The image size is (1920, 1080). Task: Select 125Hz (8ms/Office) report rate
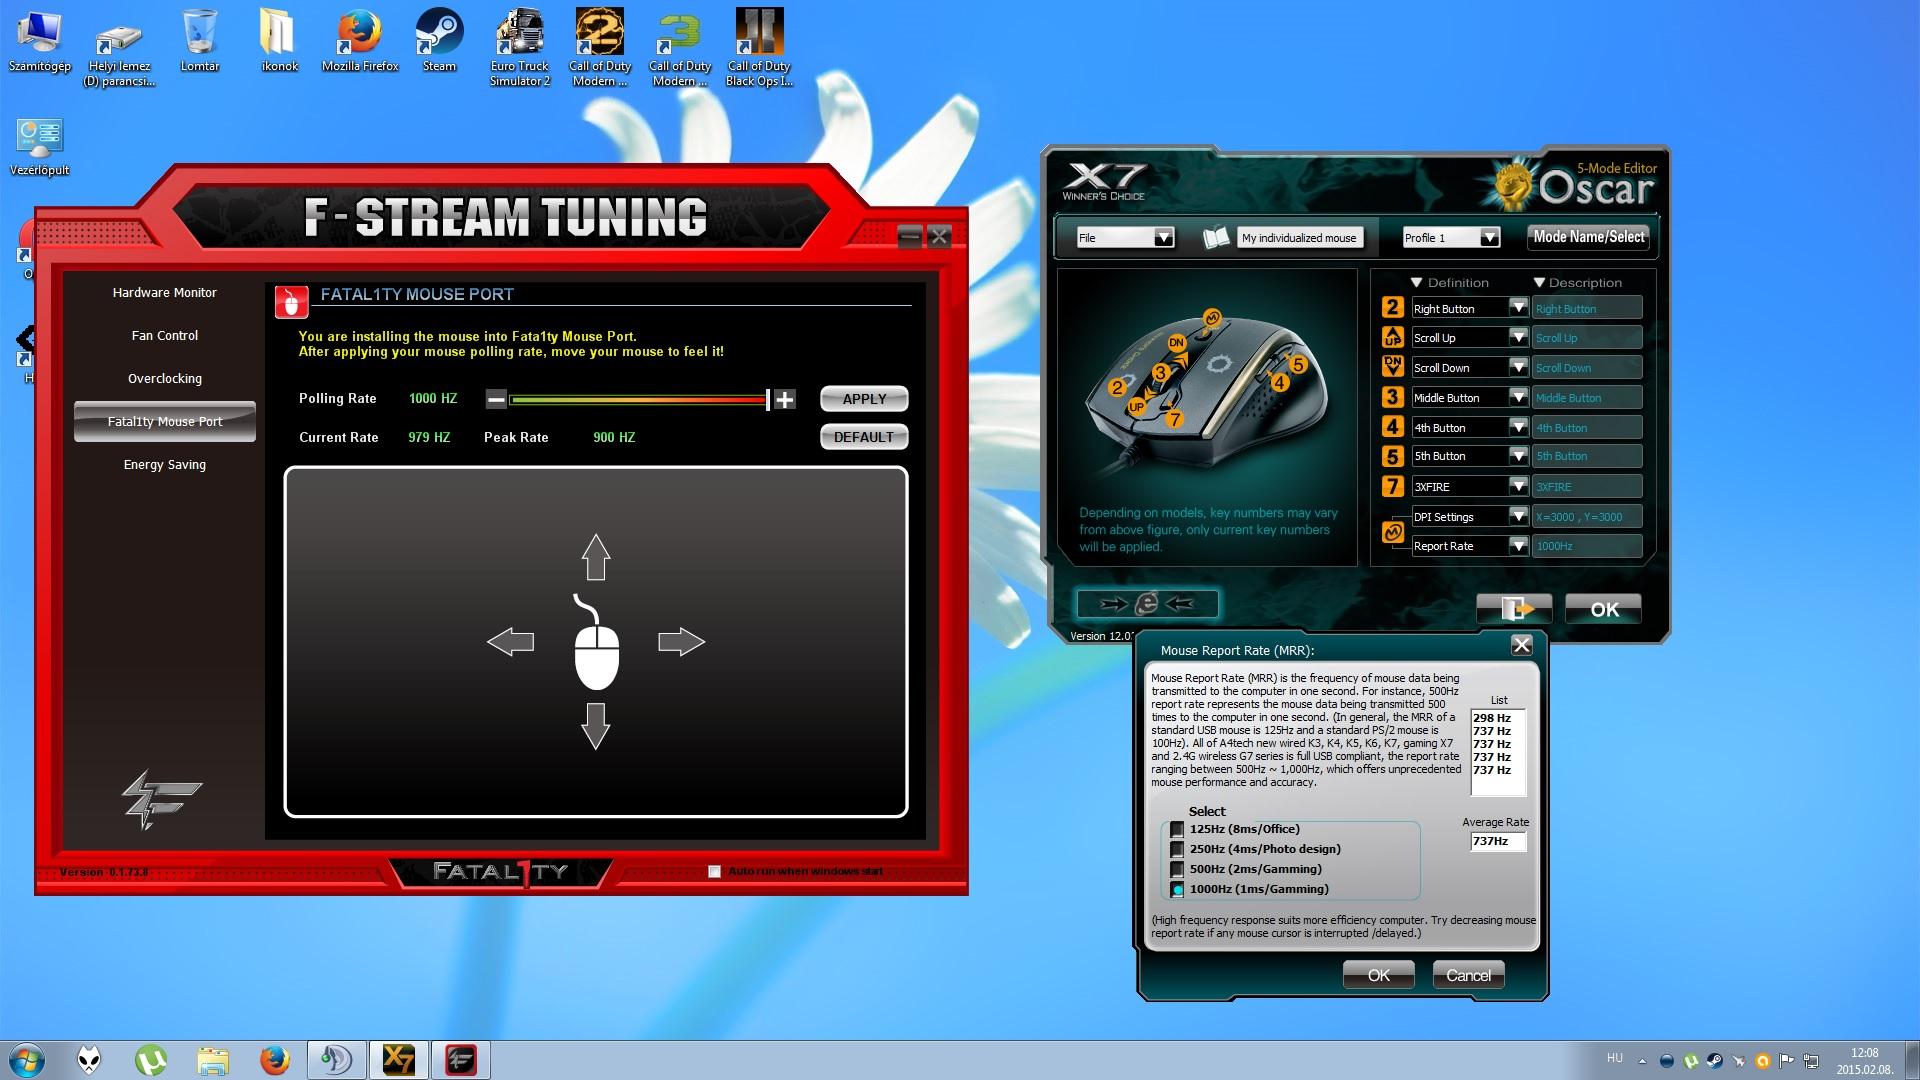click(1177, 829)
